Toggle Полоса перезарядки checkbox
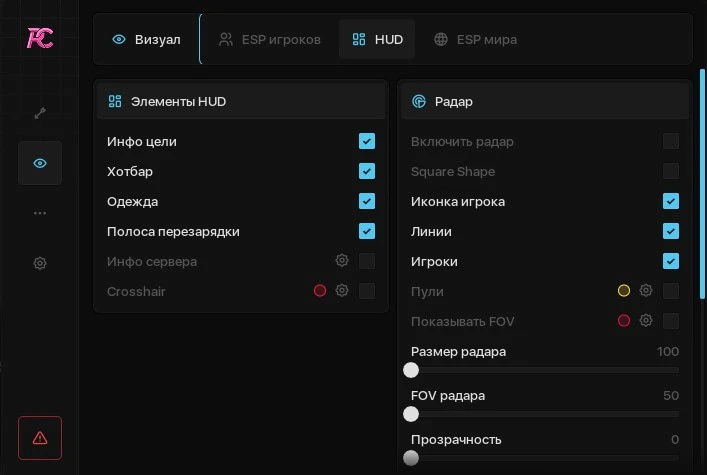 coord(367,231)
